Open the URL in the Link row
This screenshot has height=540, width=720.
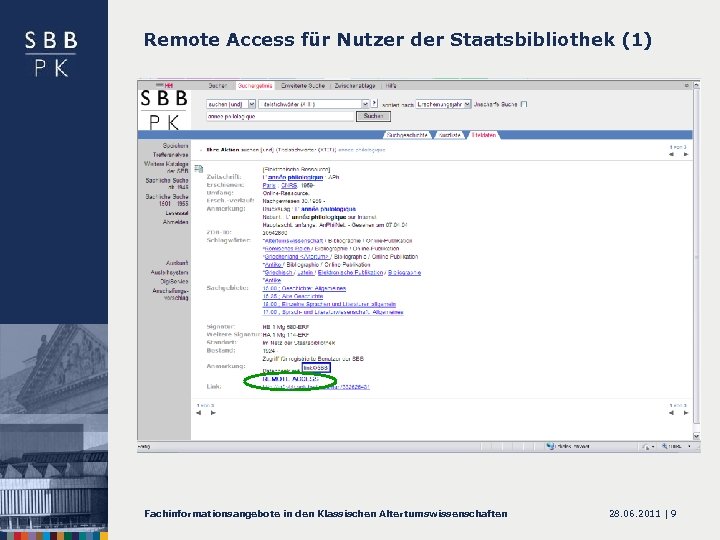[x=316, y=387]
